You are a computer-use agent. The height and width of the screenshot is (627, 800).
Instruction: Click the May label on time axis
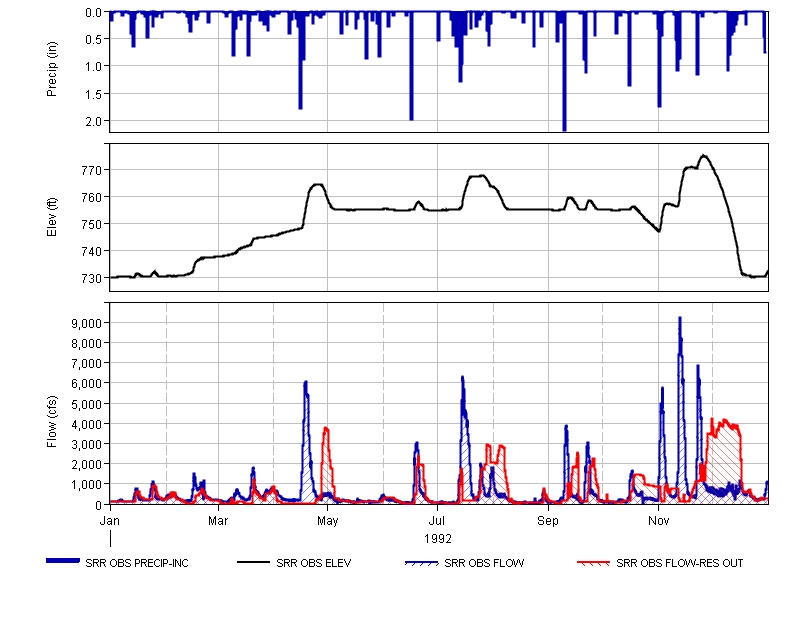point(328,521)
